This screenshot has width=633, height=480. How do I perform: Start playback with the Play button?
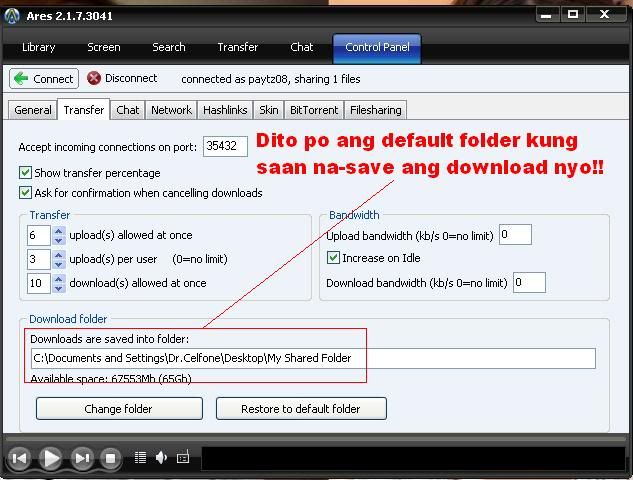point(51,458)
